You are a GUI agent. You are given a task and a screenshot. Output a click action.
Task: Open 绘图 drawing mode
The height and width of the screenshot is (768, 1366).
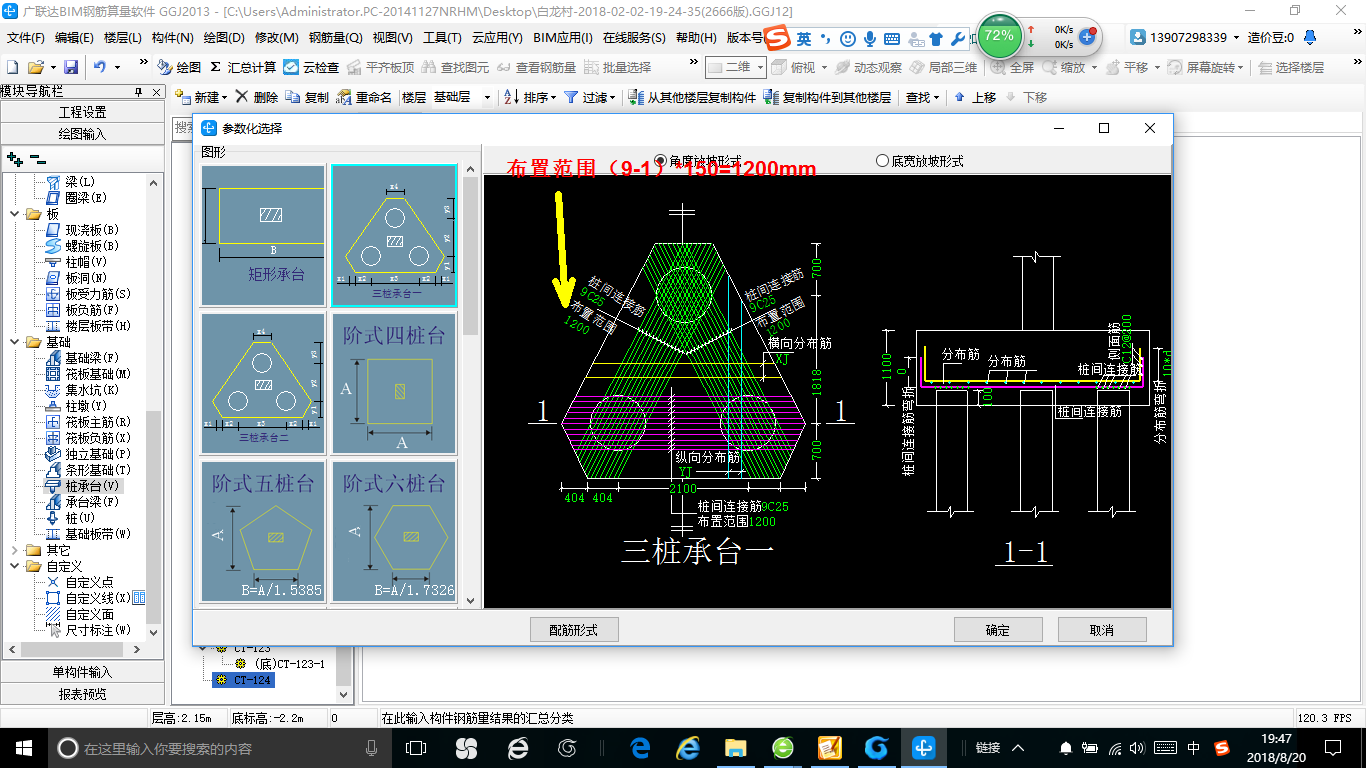tap(180, 67)
